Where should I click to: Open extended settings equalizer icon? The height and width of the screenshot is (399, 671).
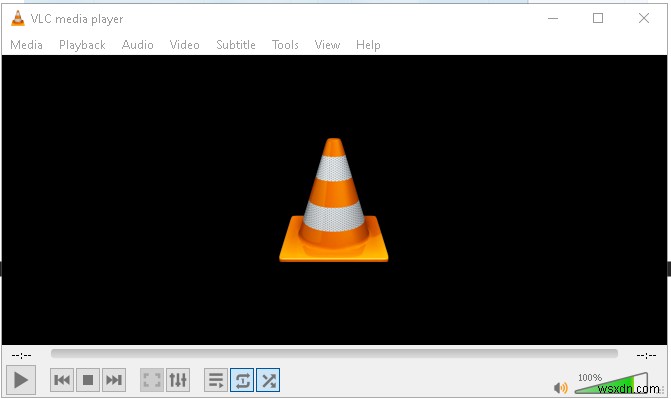178,380
